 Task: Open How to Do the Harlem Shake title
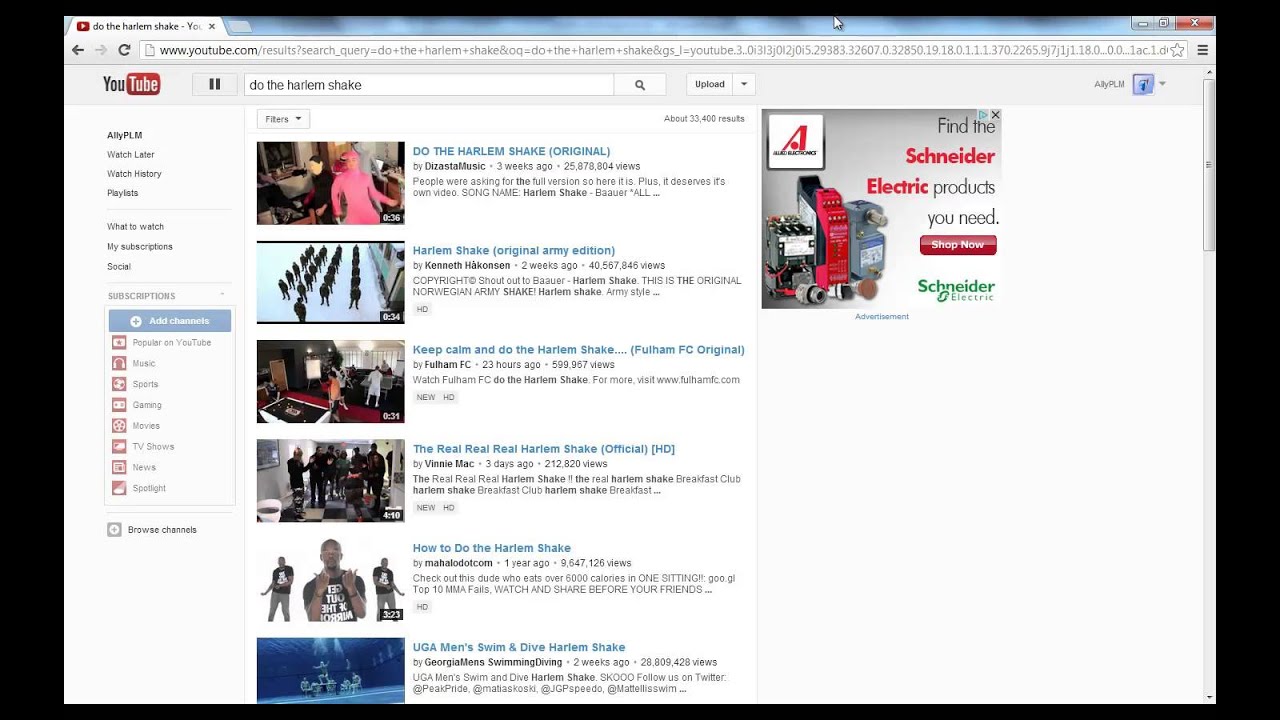pyautogui.click(x=492, y=547)
